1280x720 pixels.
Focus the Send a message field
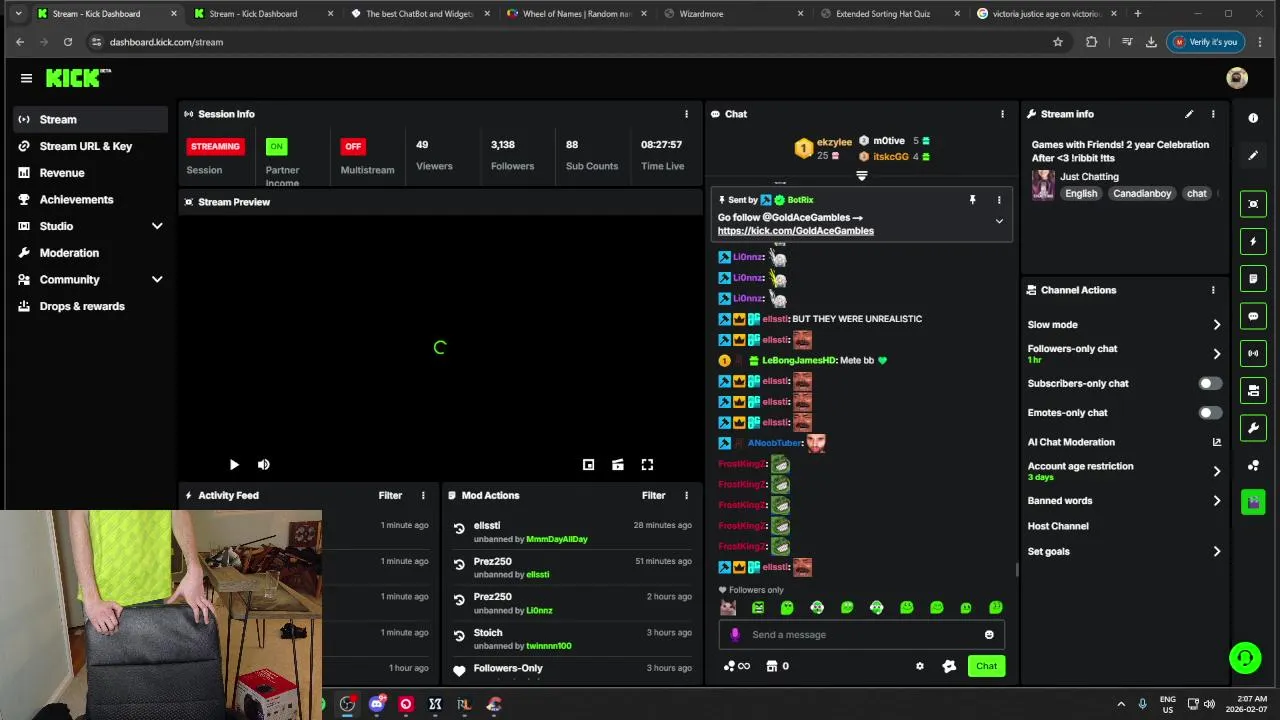coord(861,635)
